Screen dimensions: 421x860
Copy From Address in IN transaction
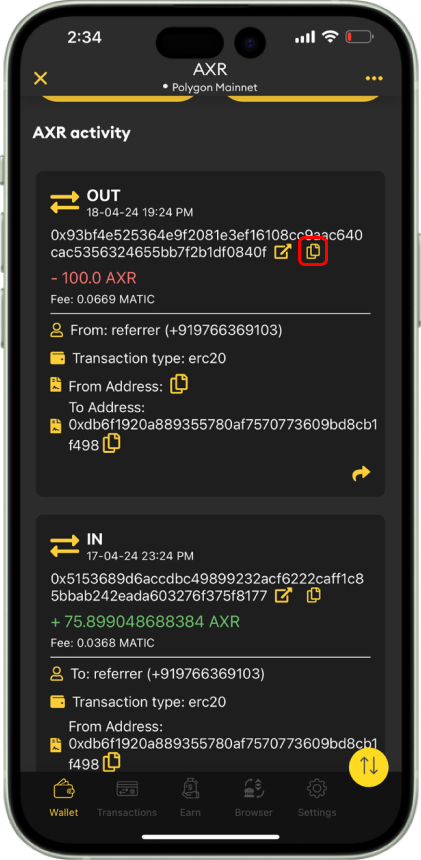click(x=111, y=762)
